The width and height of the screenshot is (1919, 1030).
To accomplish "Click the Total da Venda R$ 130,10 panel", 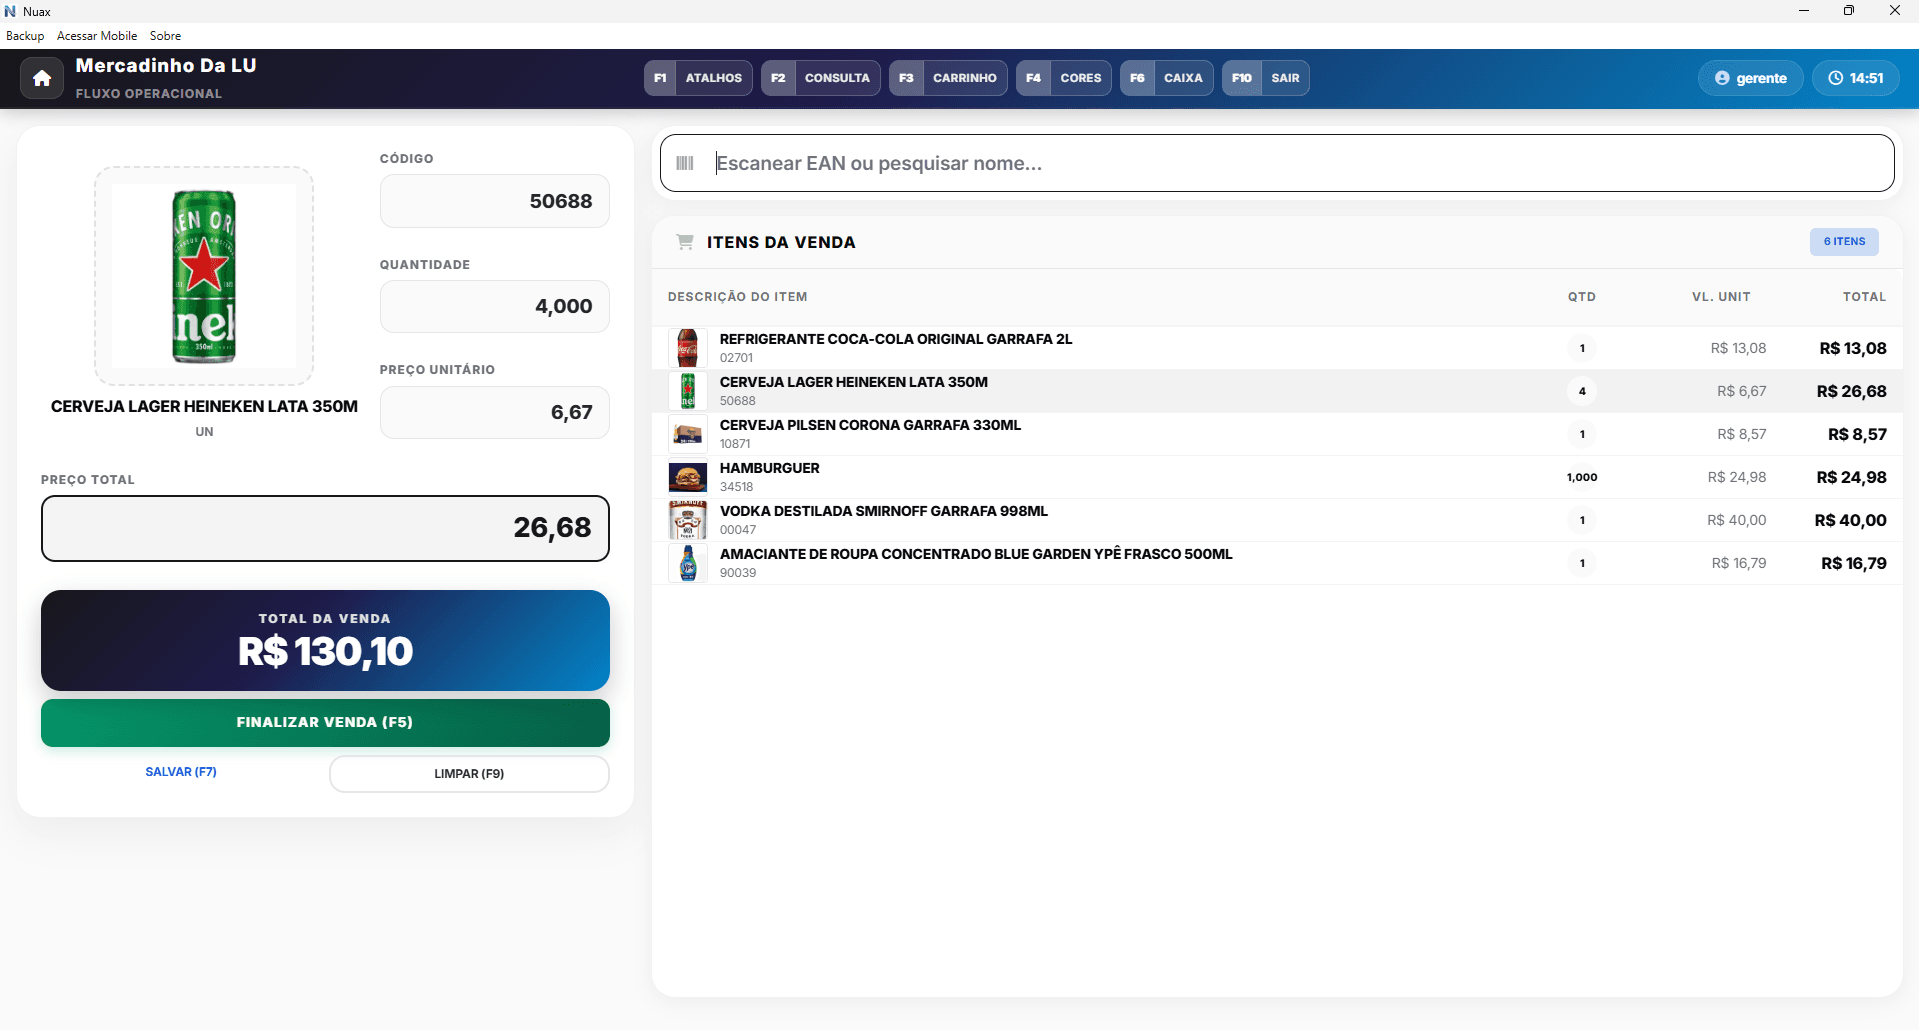I will click(x=325, y=640).
